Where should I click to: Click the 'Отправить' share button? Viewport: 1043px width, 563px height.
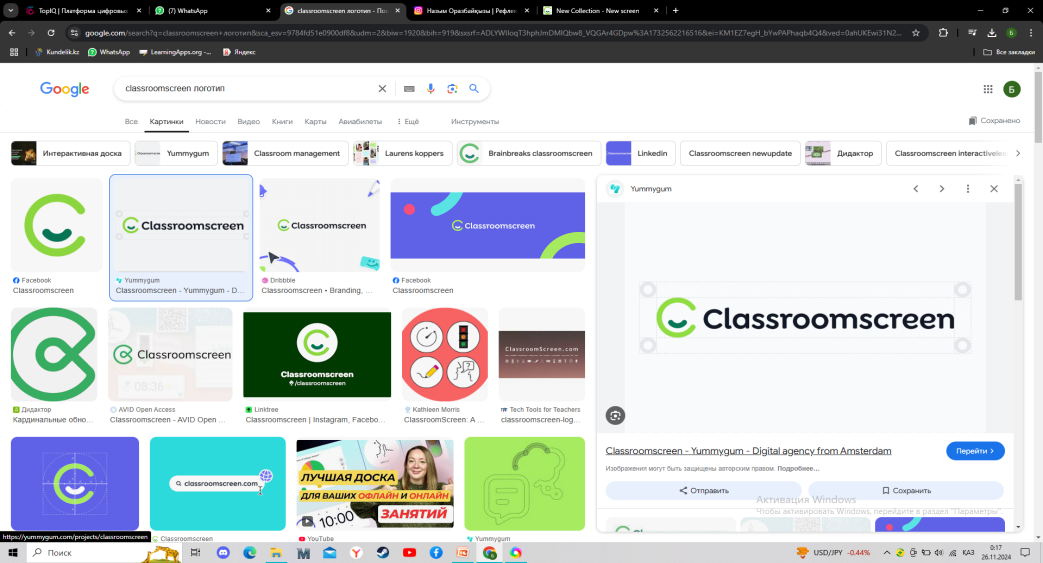[x=704, y=490]
